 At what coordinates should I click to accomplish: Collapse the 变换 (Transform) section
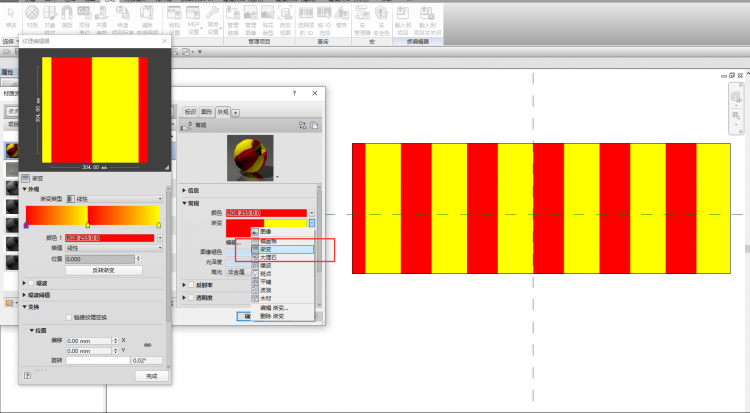tap(24, 307)
